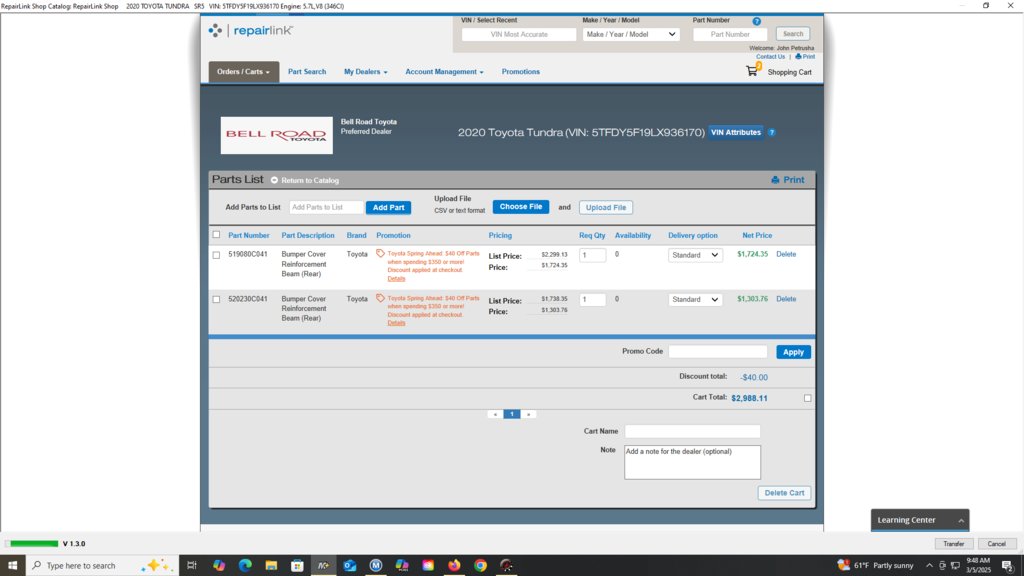Click the VIN Attributes button
This screenshot has width=1024, height=576.
click(x=736, y=133)
